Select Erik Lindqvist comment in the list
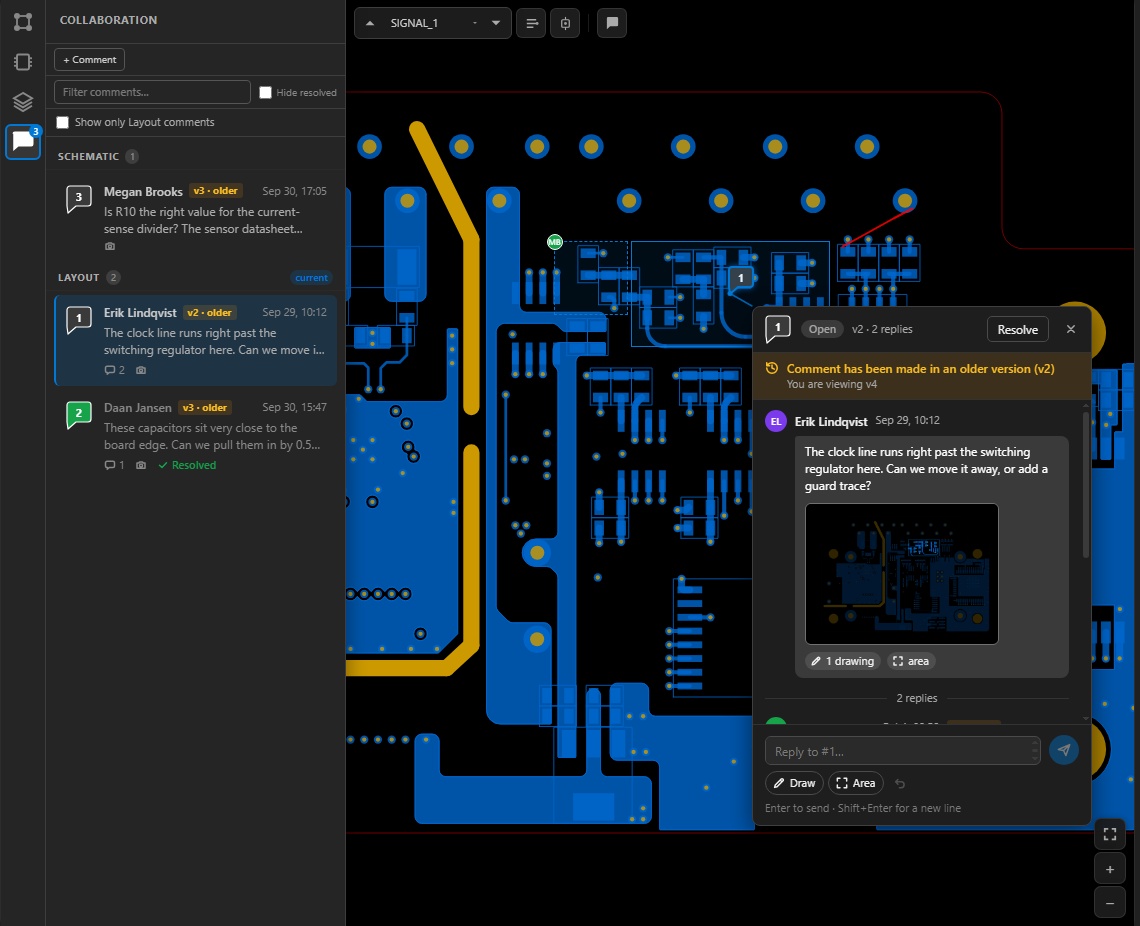 pos(196,340)
